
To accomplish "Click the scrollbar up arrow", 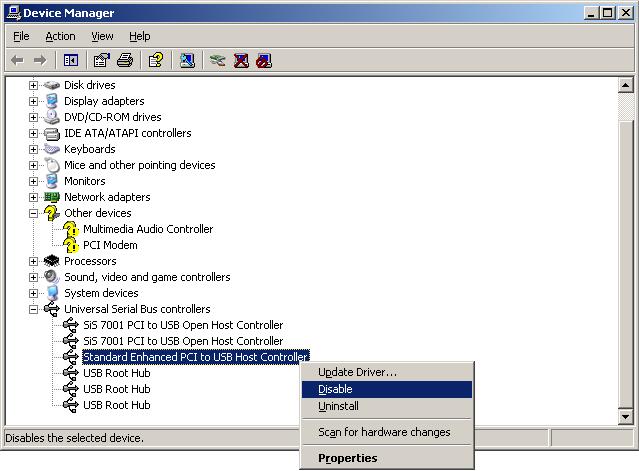I will click(x=626, y=86).
